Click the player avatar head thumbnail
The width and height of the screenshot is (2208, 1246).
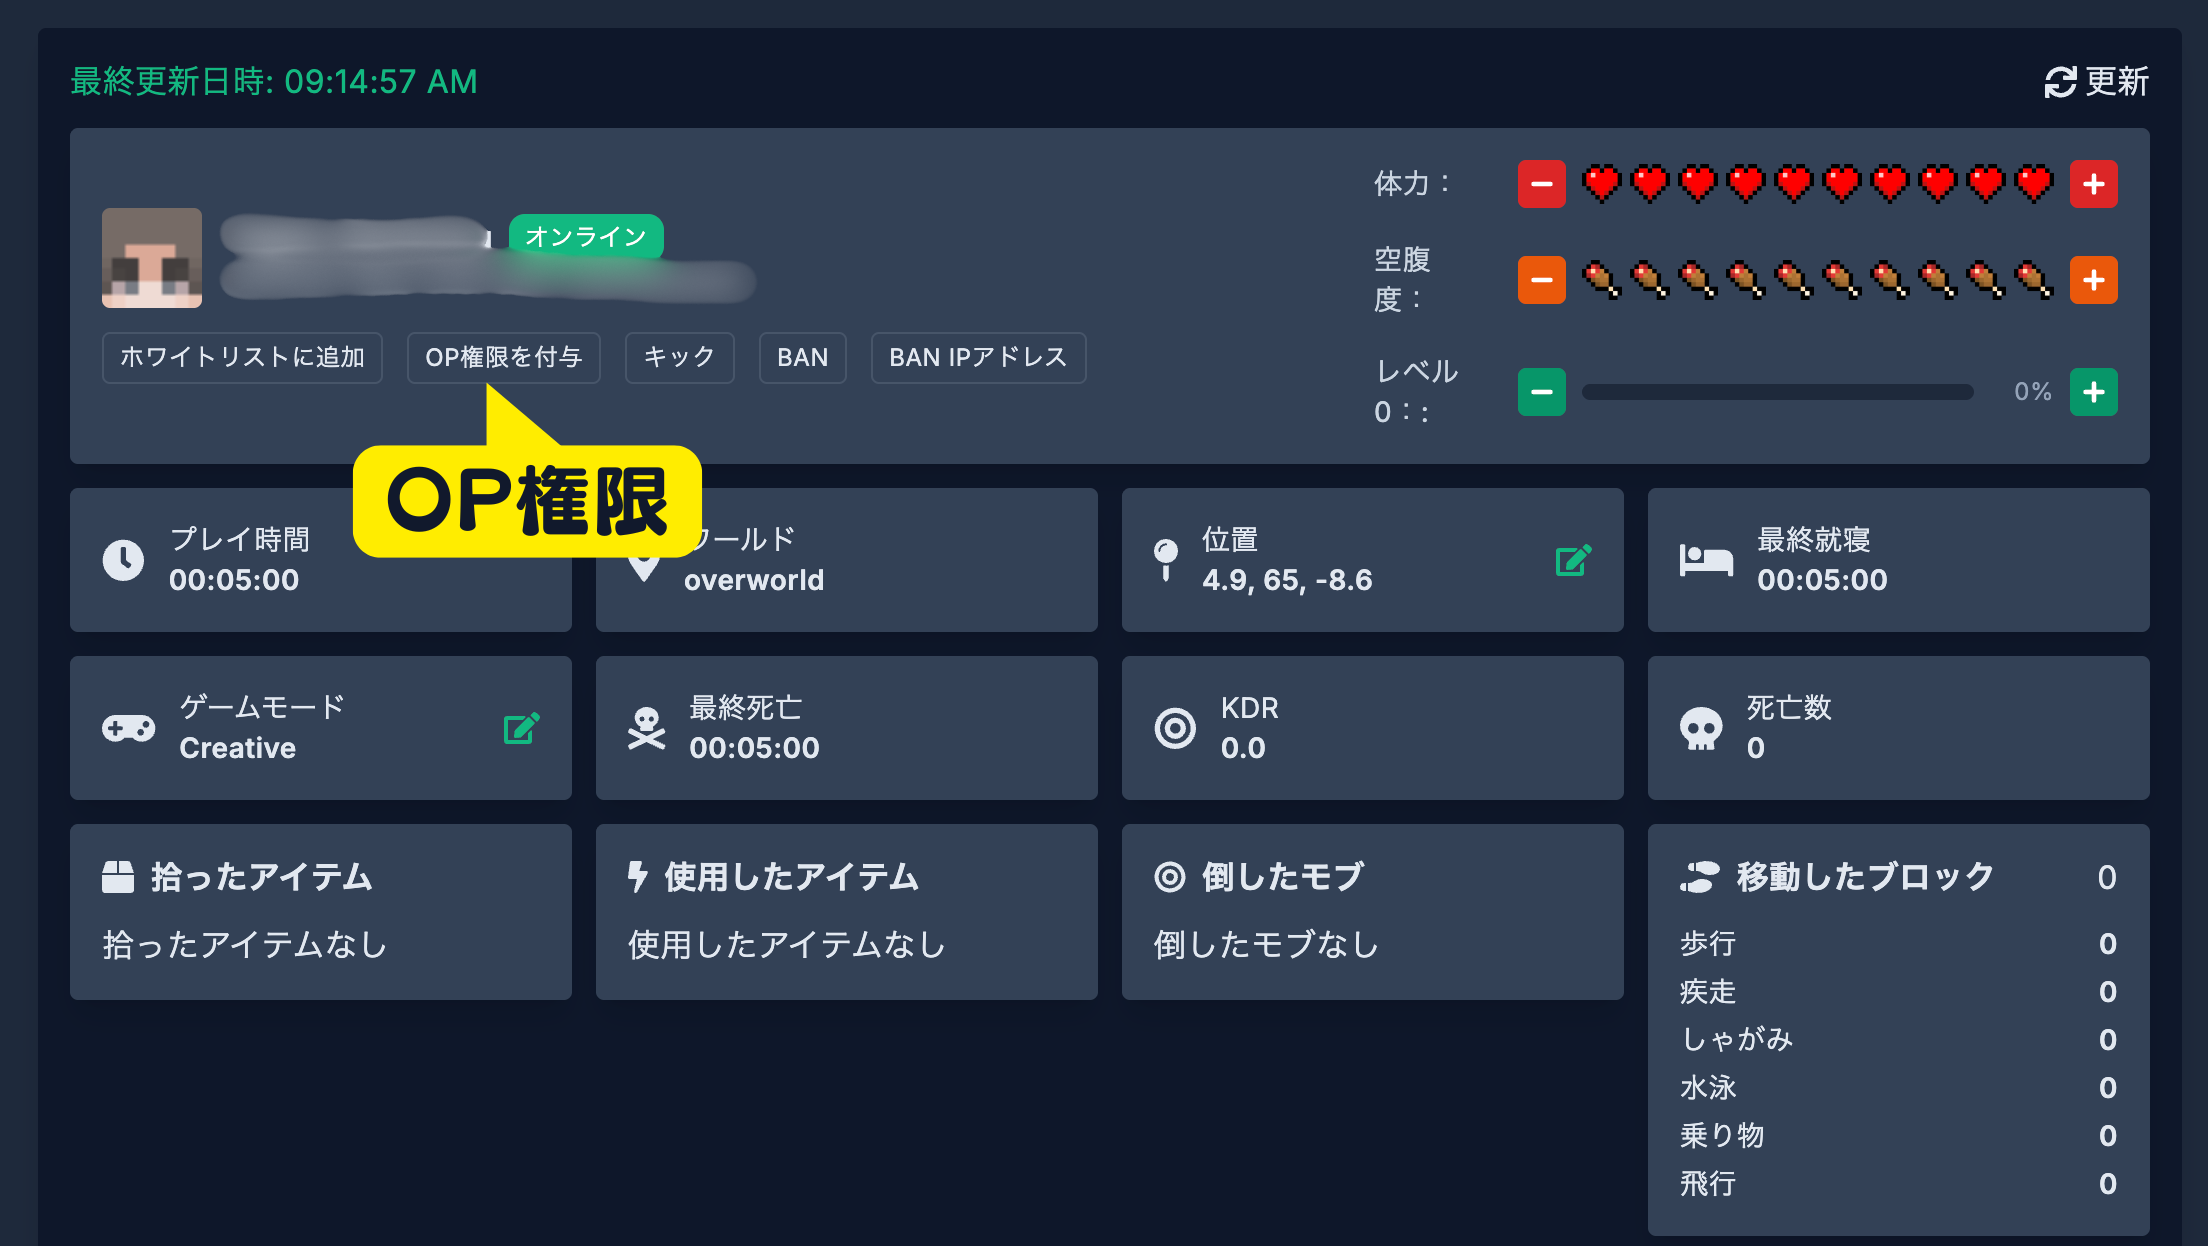click(x=152, y=258)
